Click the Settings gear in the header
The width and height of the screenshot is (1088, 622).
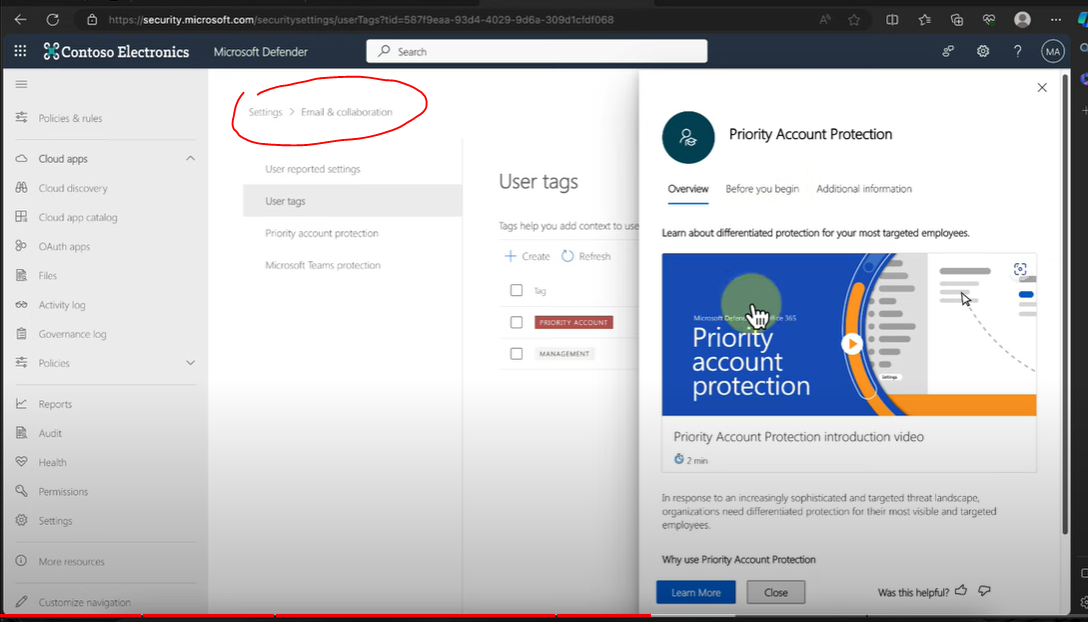[x=983, y=51]
